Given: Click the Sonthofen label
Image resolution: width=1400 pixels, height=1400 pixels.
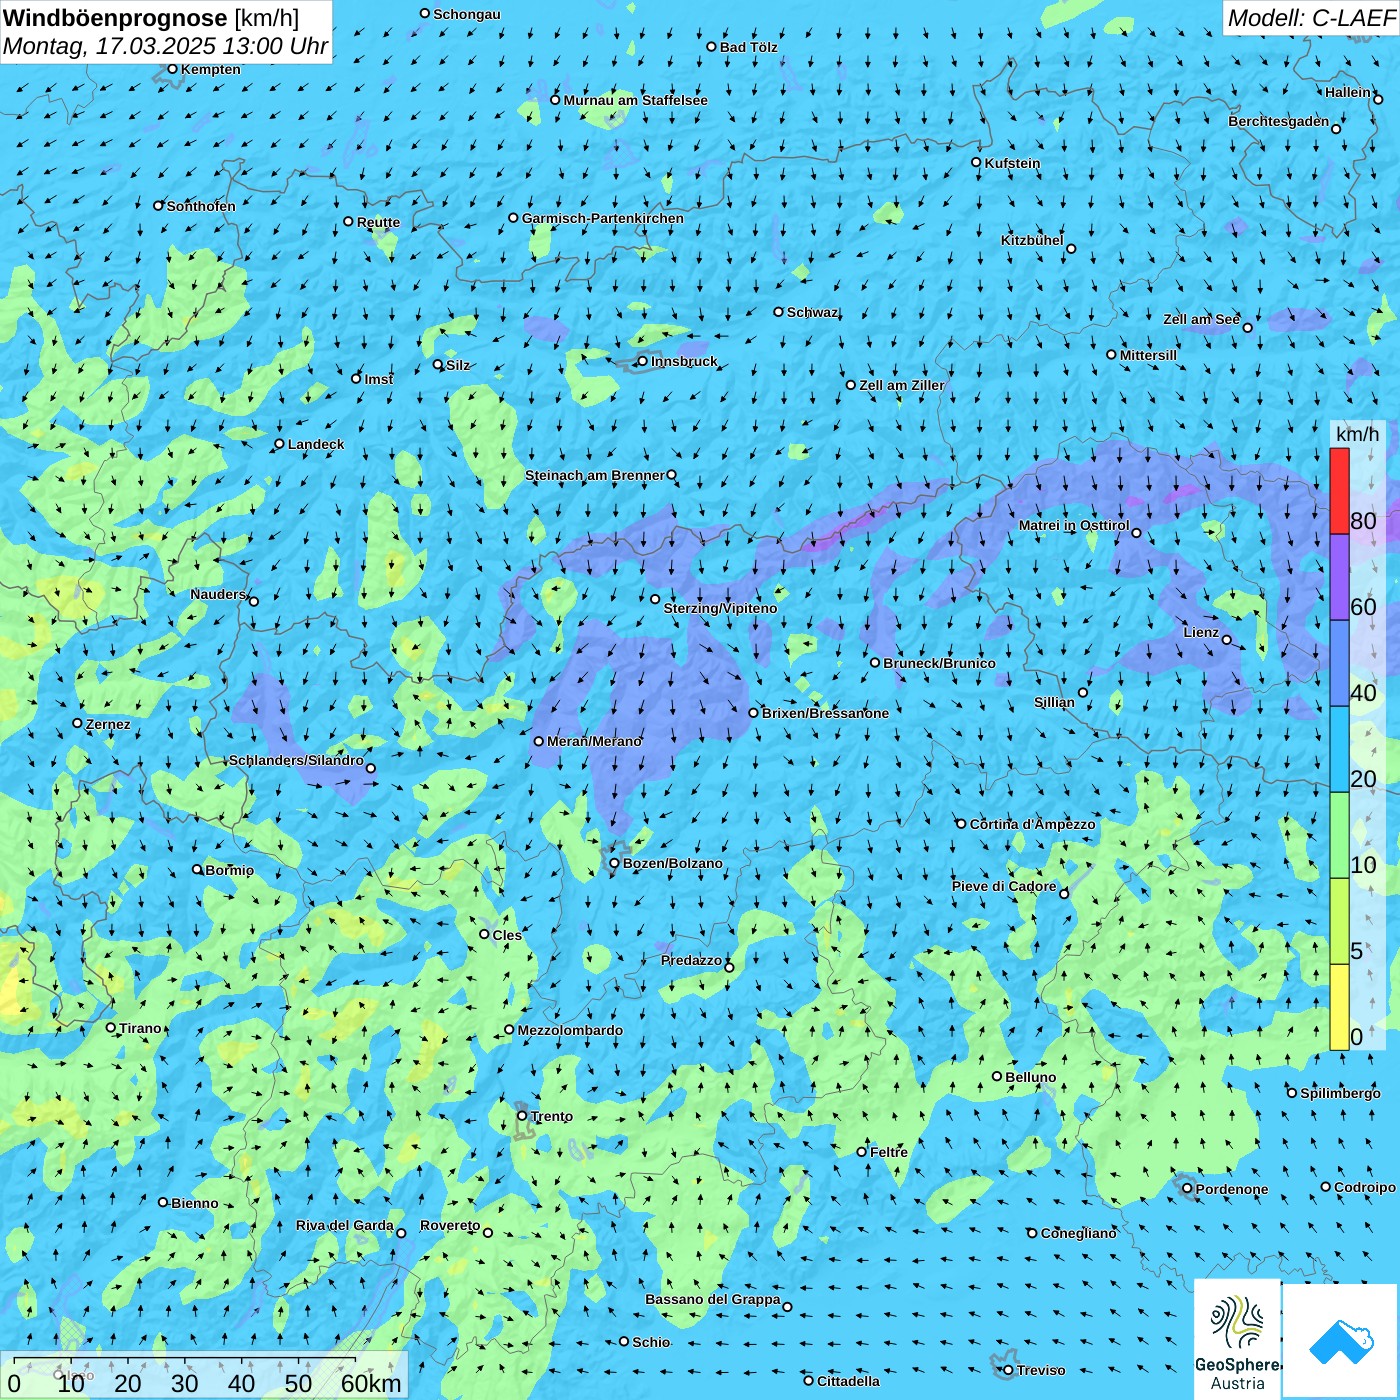Looking at the screenshot, I should click(201, 206).
